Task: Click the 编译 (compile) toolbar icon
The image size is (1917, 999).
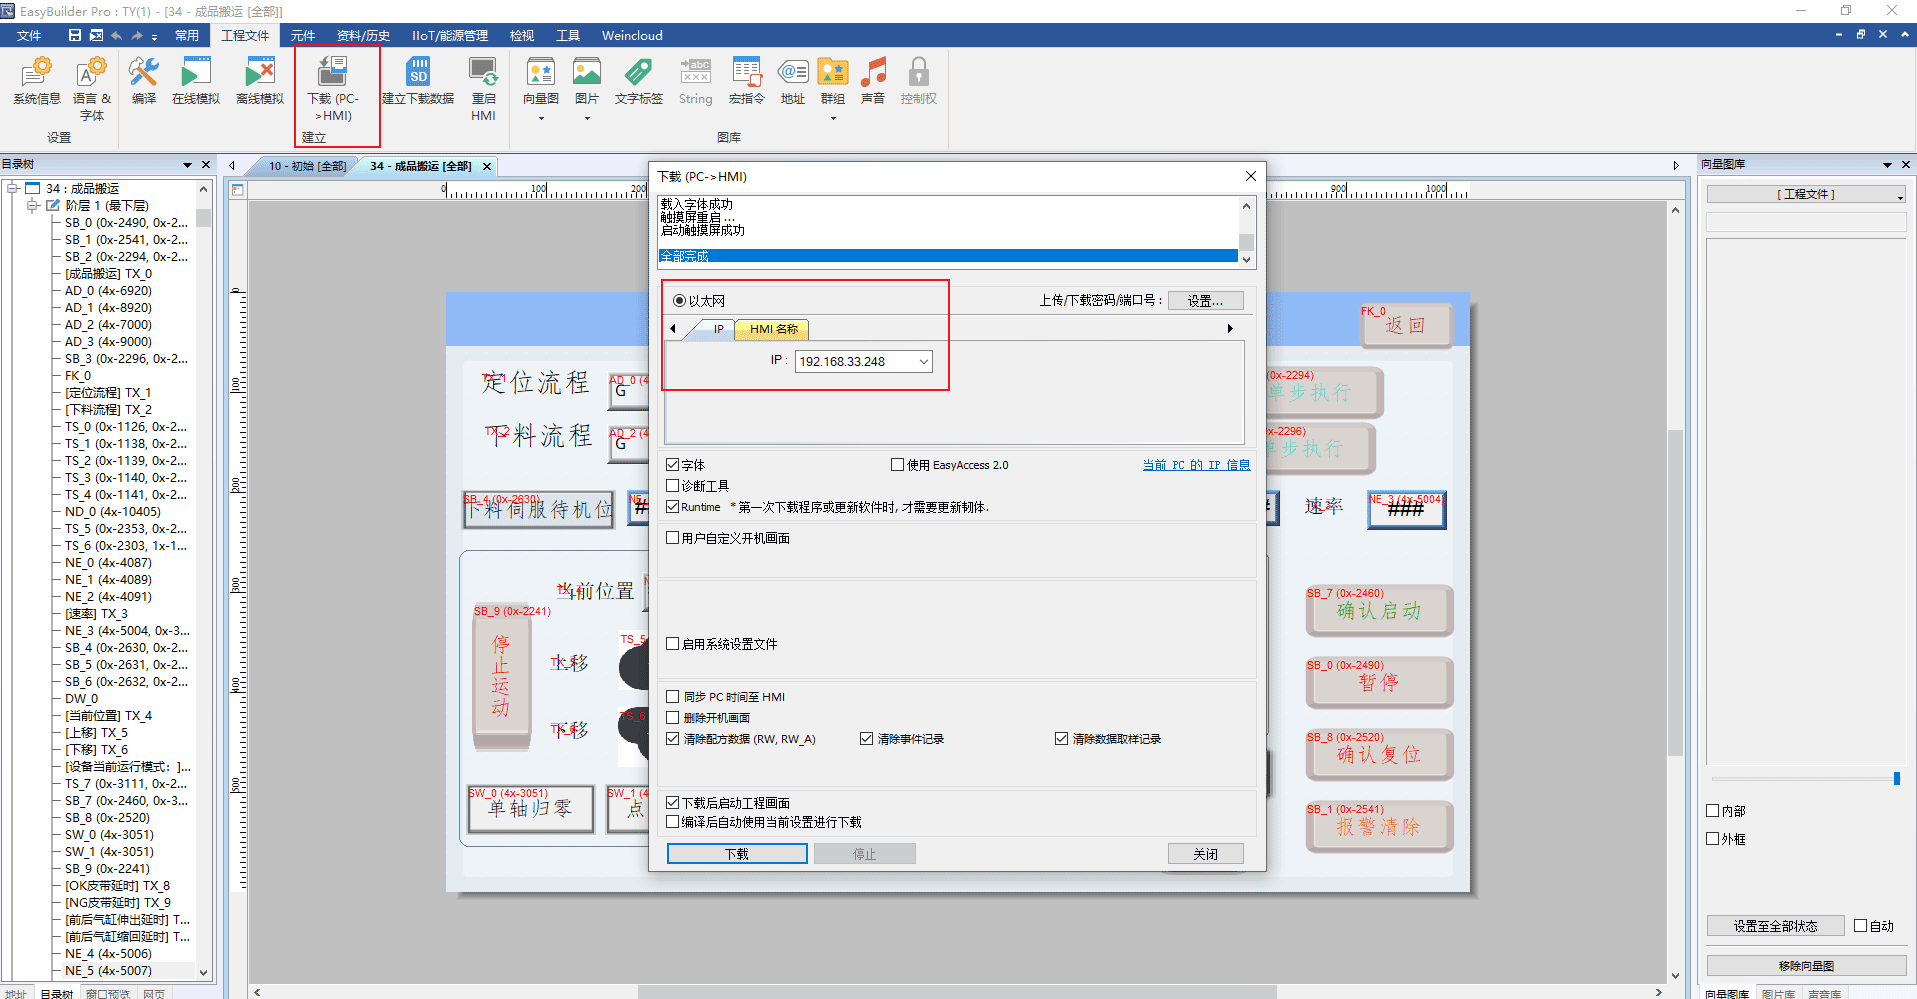Action: click(x=143, y=80)
